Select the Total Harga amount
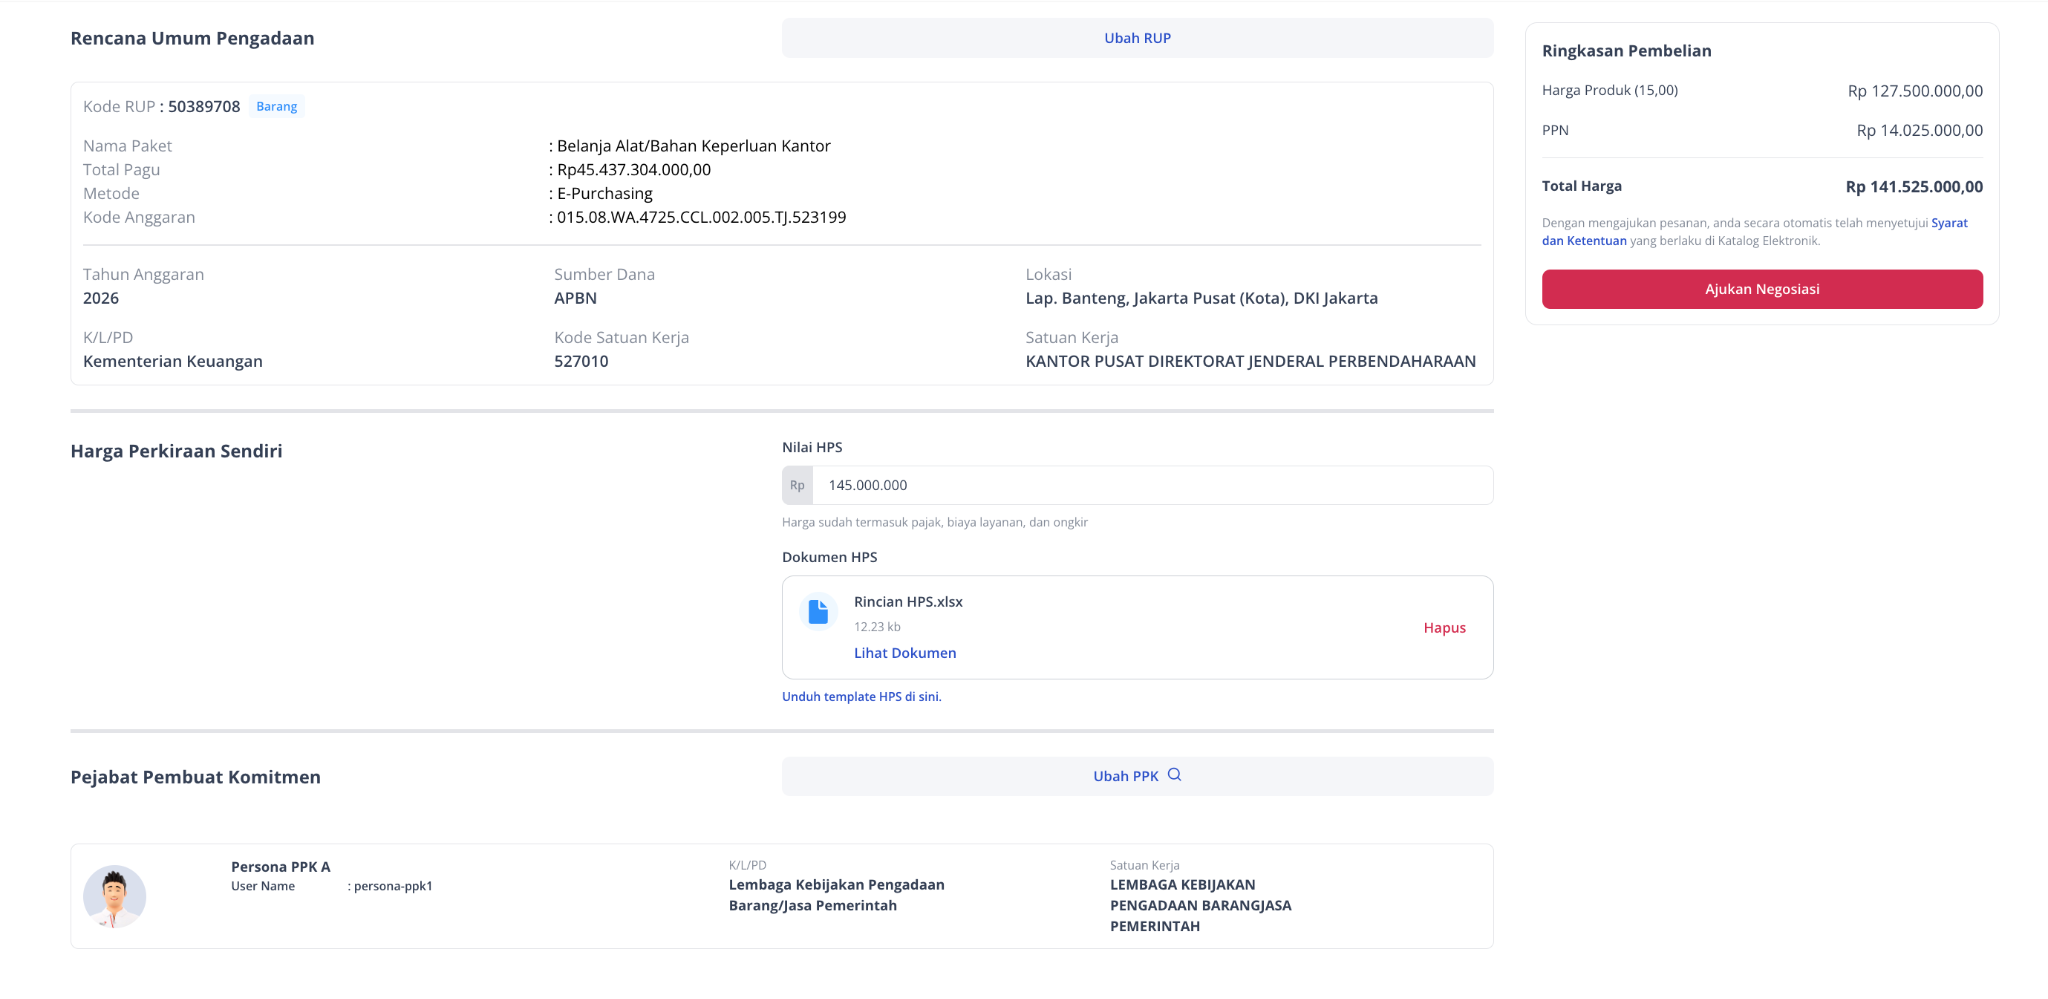 1914,187
